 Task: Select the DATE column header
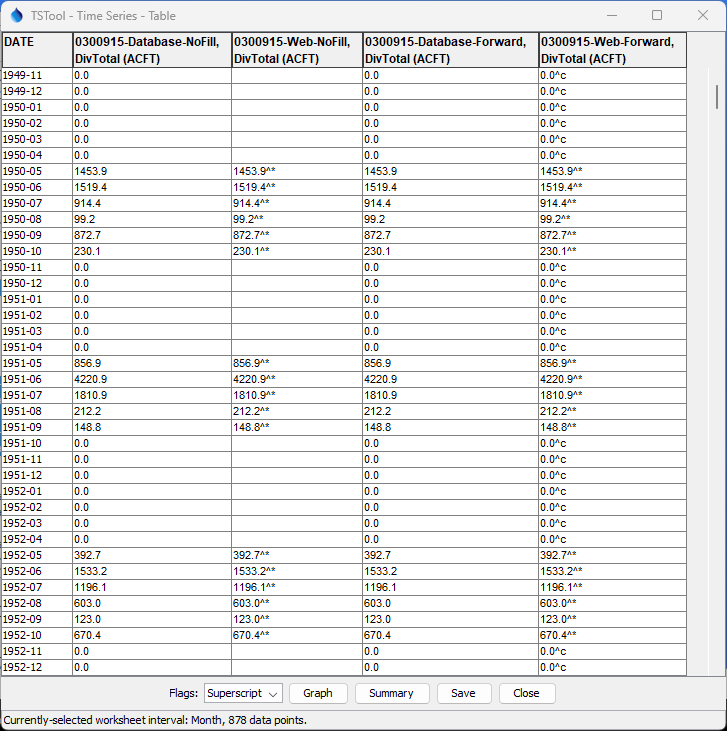pyautogui.click(x=37, y=50)
